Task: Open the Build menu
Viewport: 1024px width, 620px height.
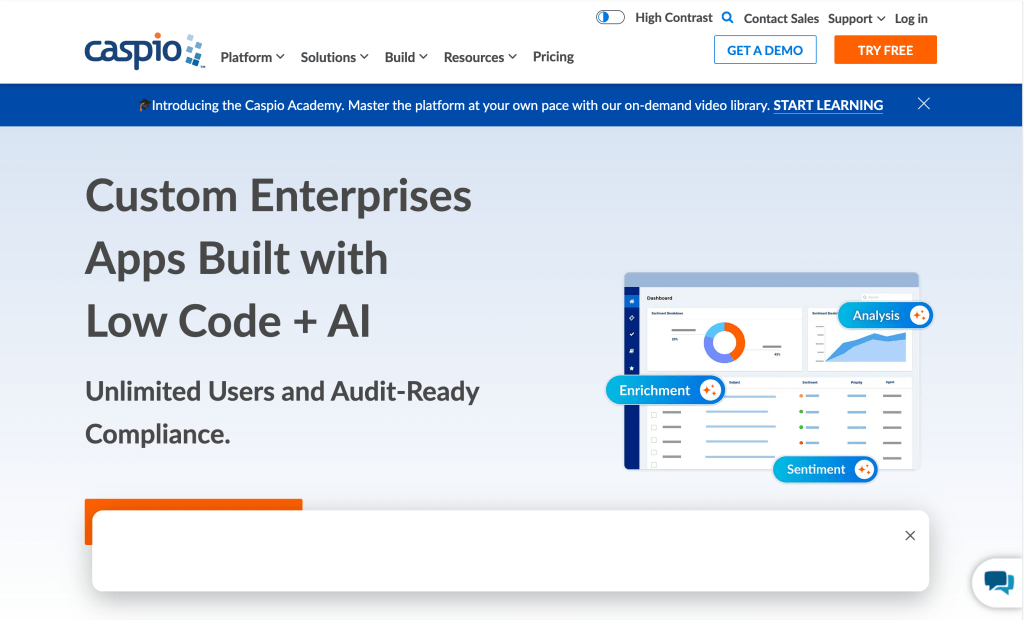Action: coord(400,57)
